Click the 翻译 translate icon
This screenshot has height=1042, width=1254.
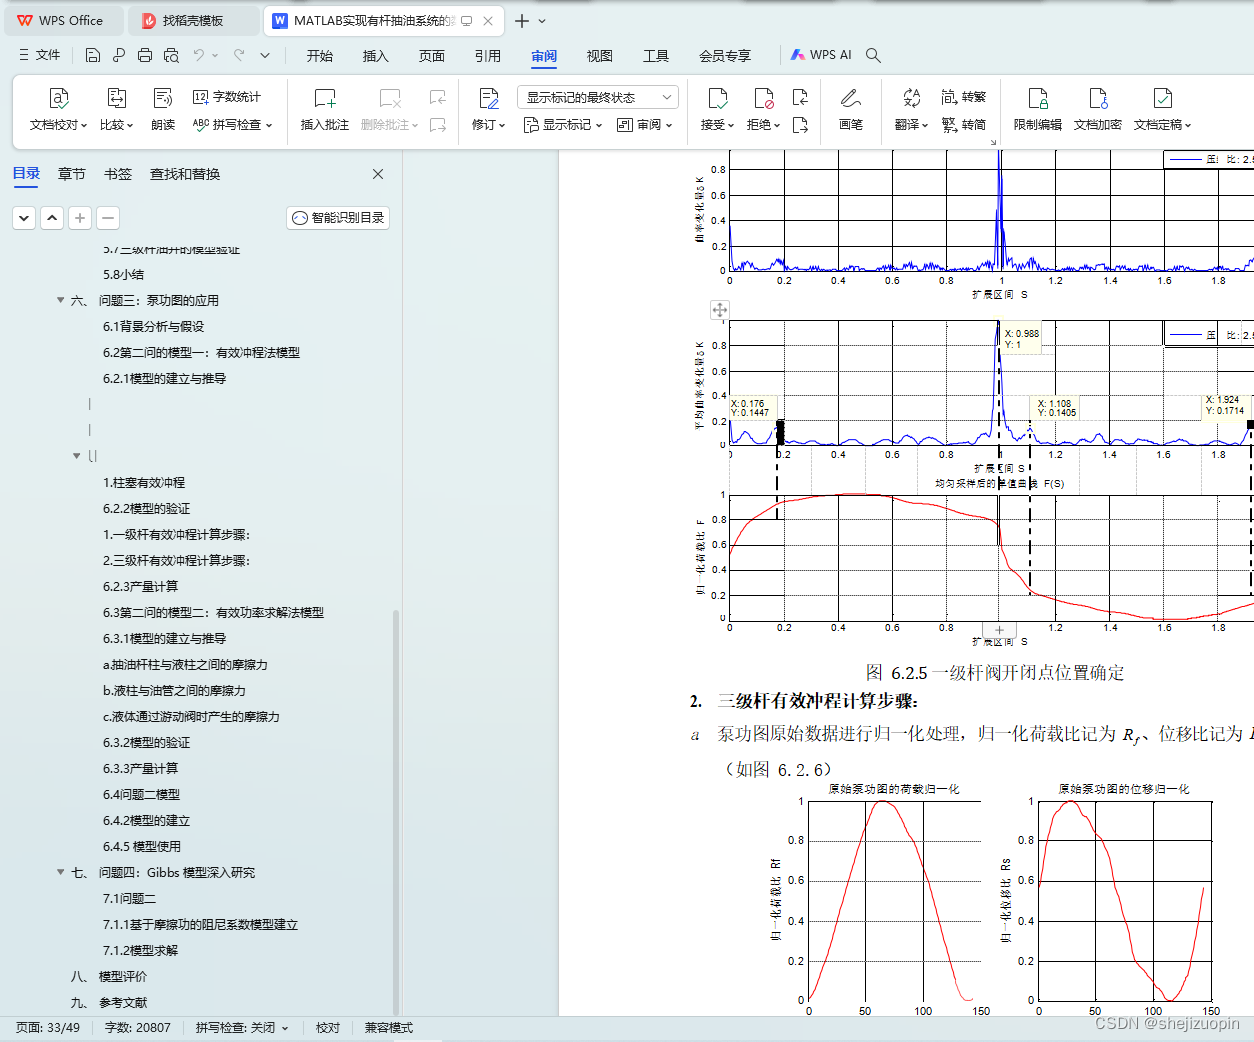point(911,98)
